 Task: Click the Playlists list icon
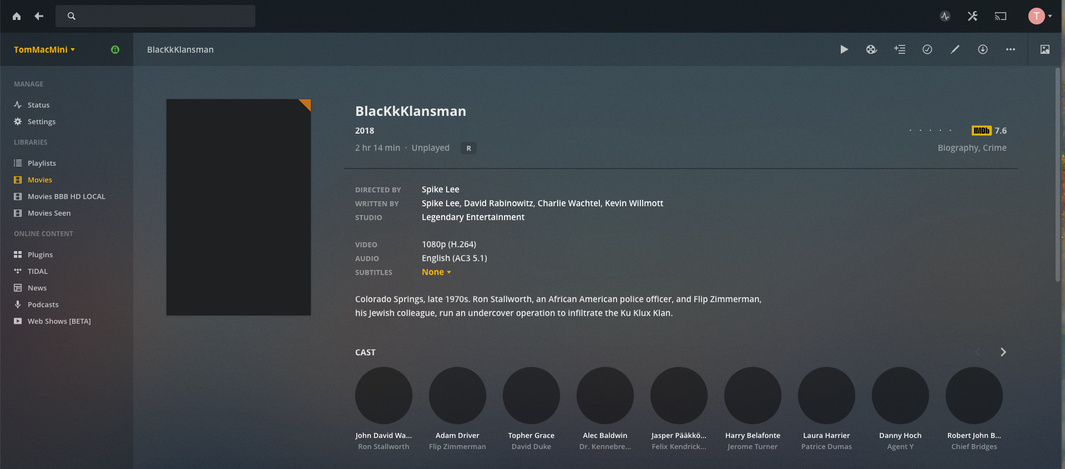pos(18,164)
